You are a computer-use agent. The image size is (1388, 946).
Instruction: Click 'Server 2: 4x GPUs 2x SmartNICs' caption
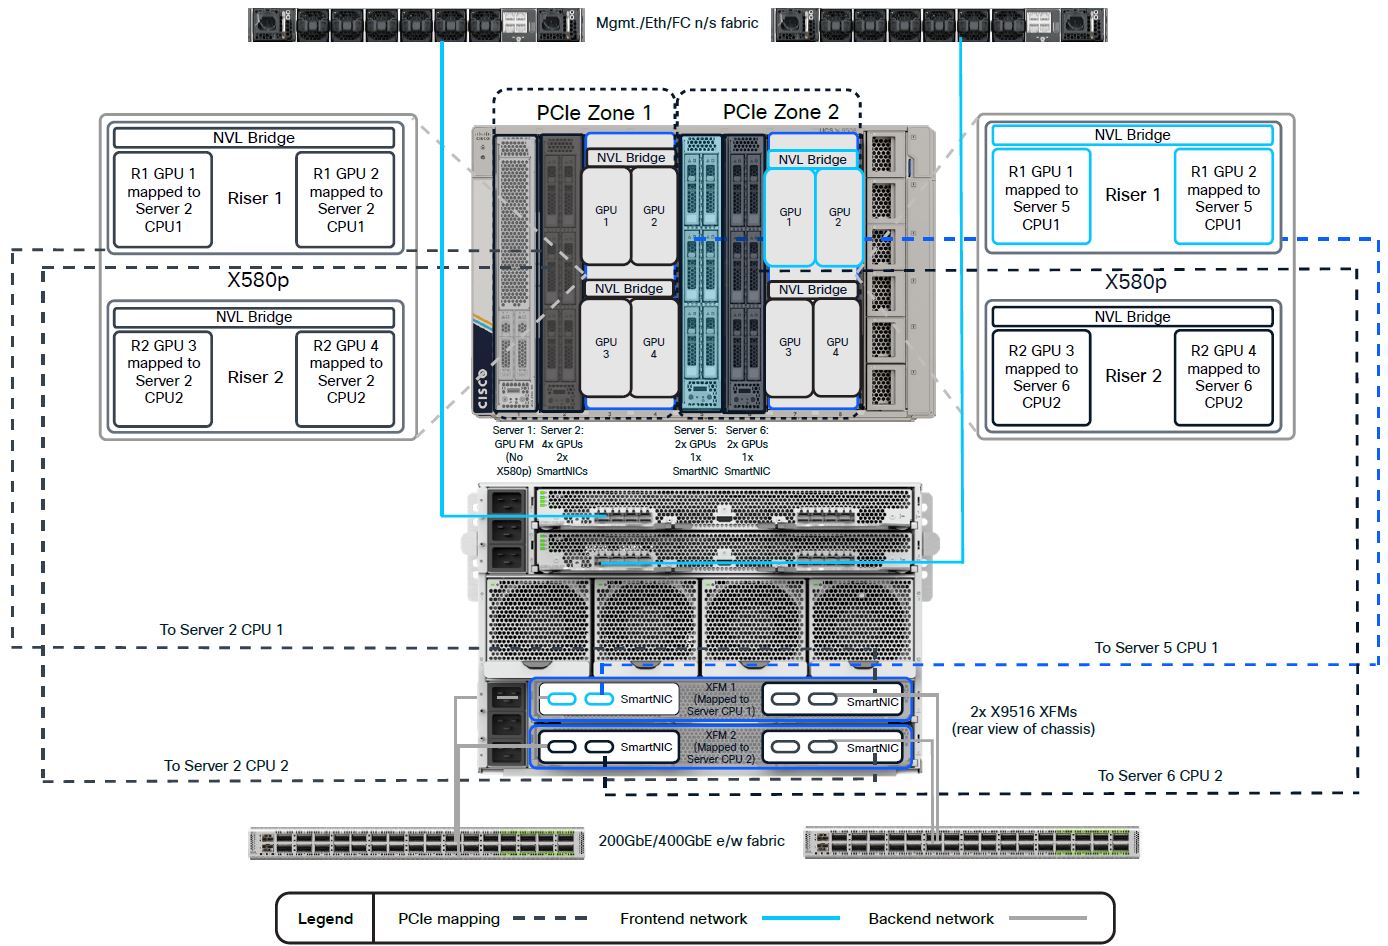[x=562, y=450]
